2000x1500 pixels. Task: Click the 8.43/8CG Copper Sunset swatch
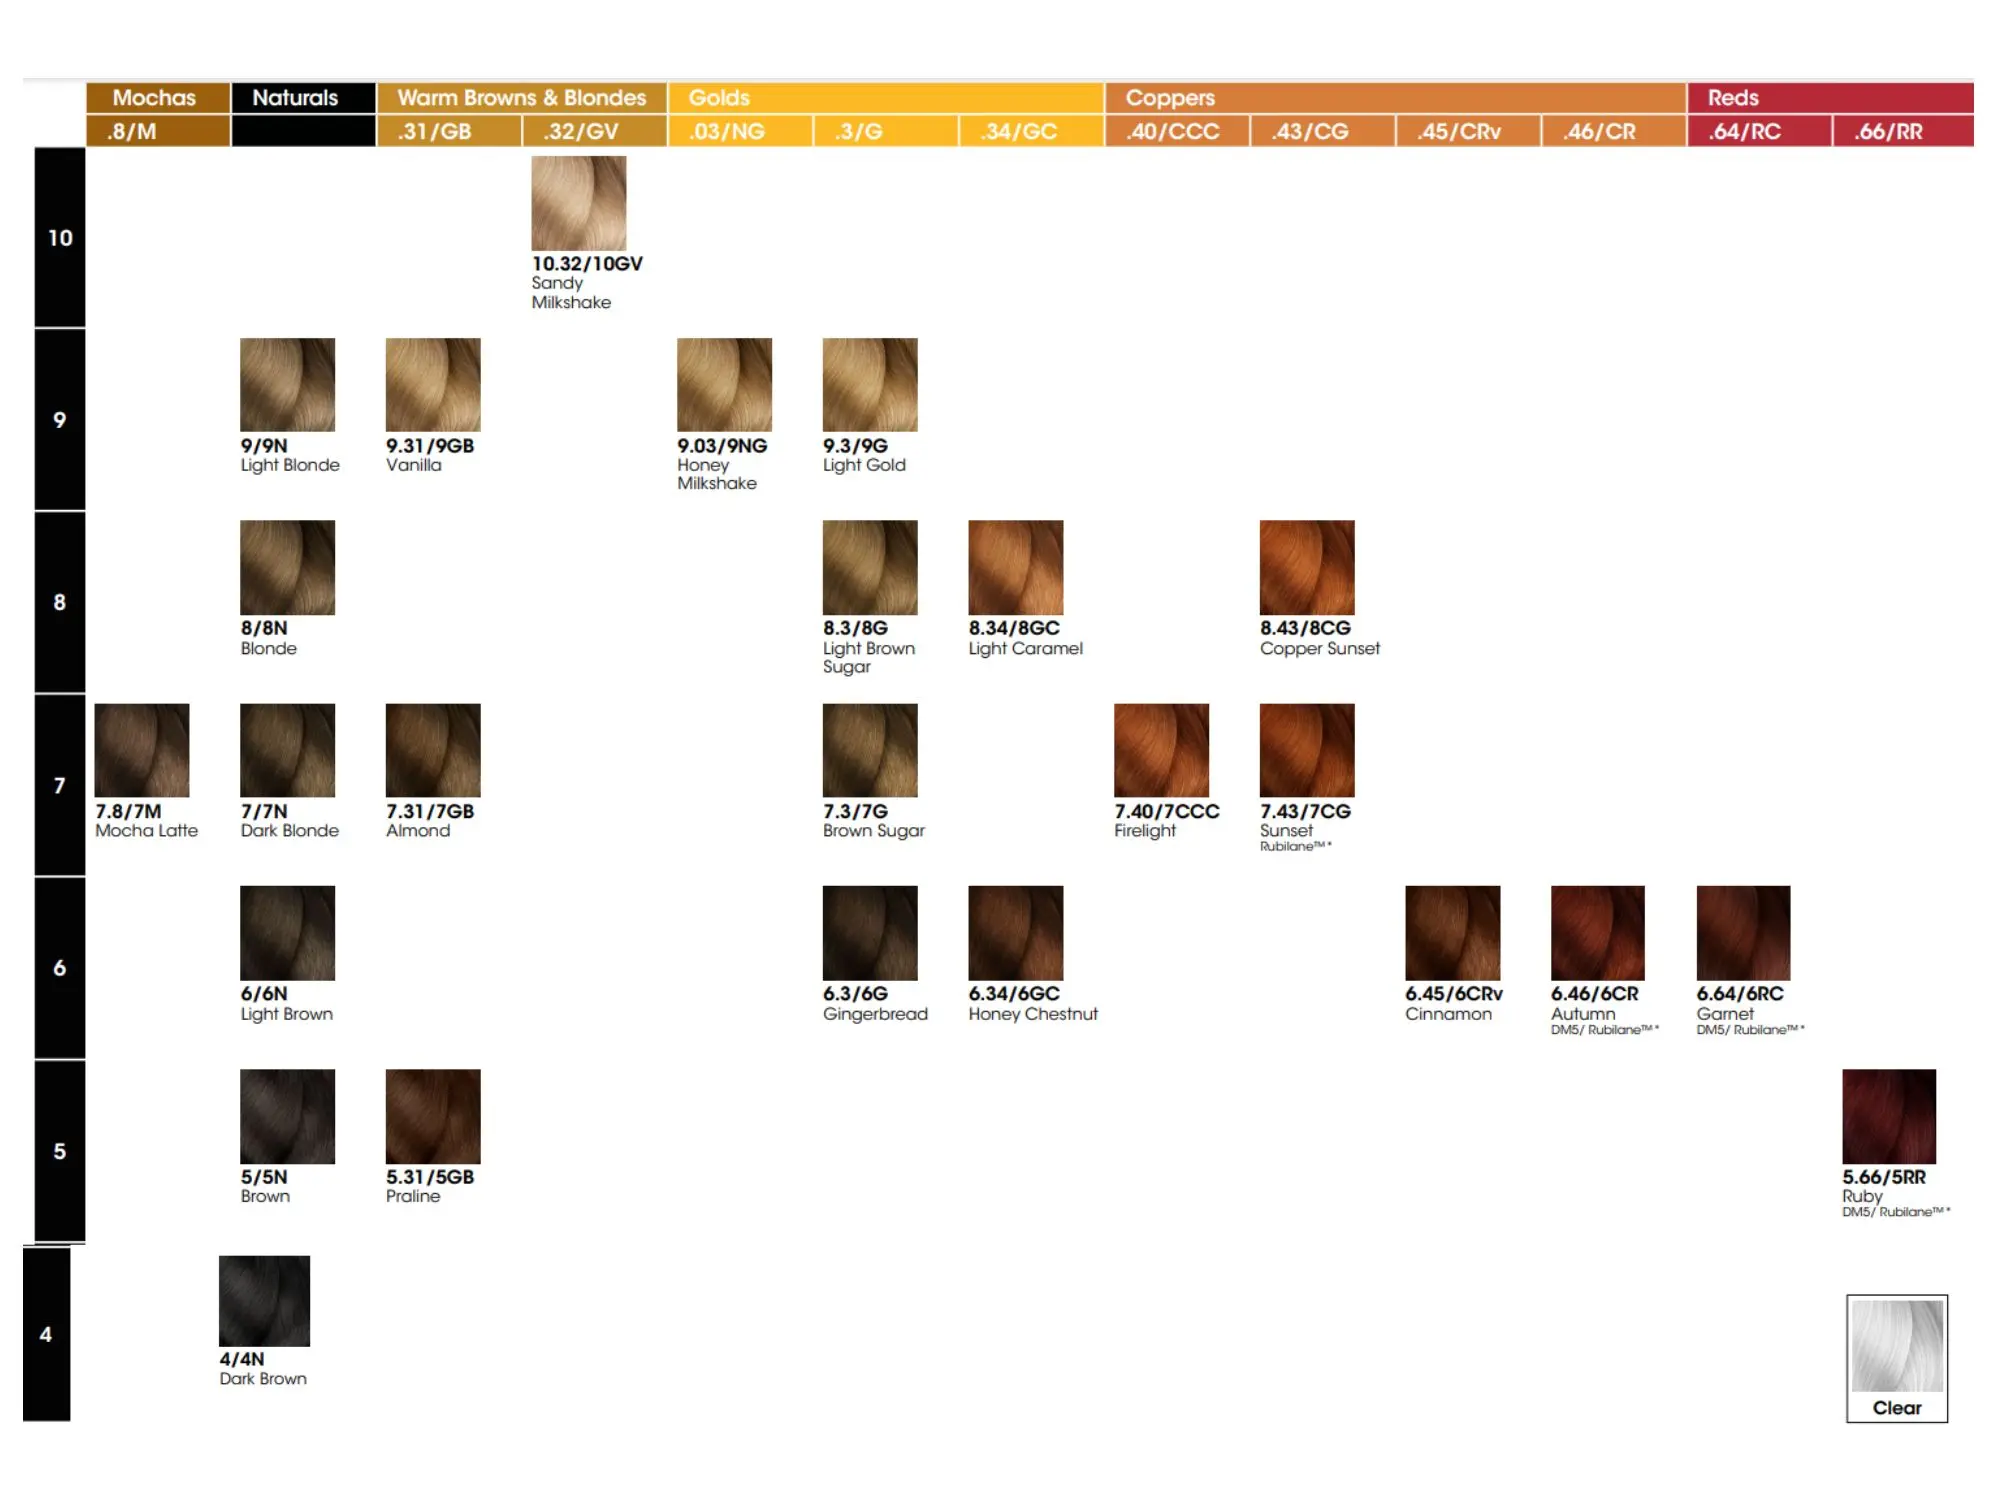(1306, 567)
